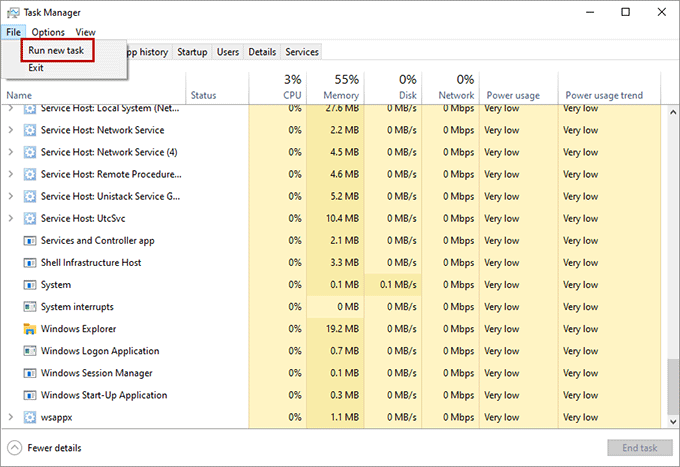This screenshot has width=680, height=467.
Task: Switch to the Services tab
Action: coord(302,52)
